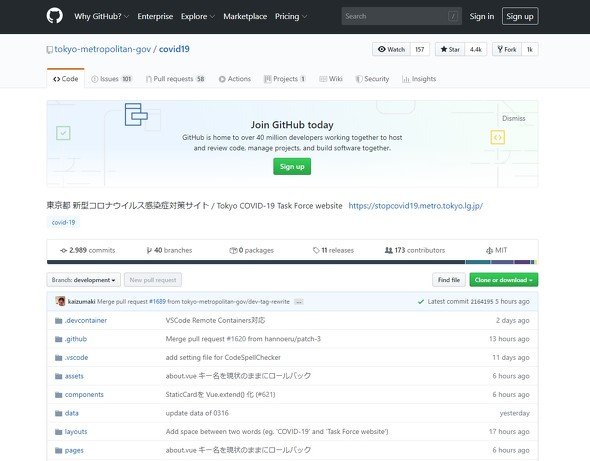Expand the commit message ellipsis button
The height and width of the screenshot is (461, 590).
299,302
